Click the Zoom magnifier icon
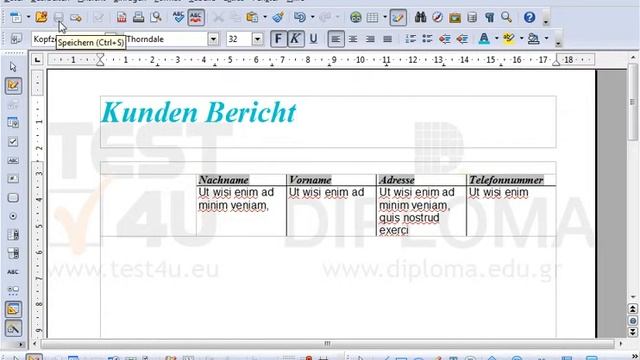Image resolution: width=640 pixels, height=360 pixels. [507, 17]
